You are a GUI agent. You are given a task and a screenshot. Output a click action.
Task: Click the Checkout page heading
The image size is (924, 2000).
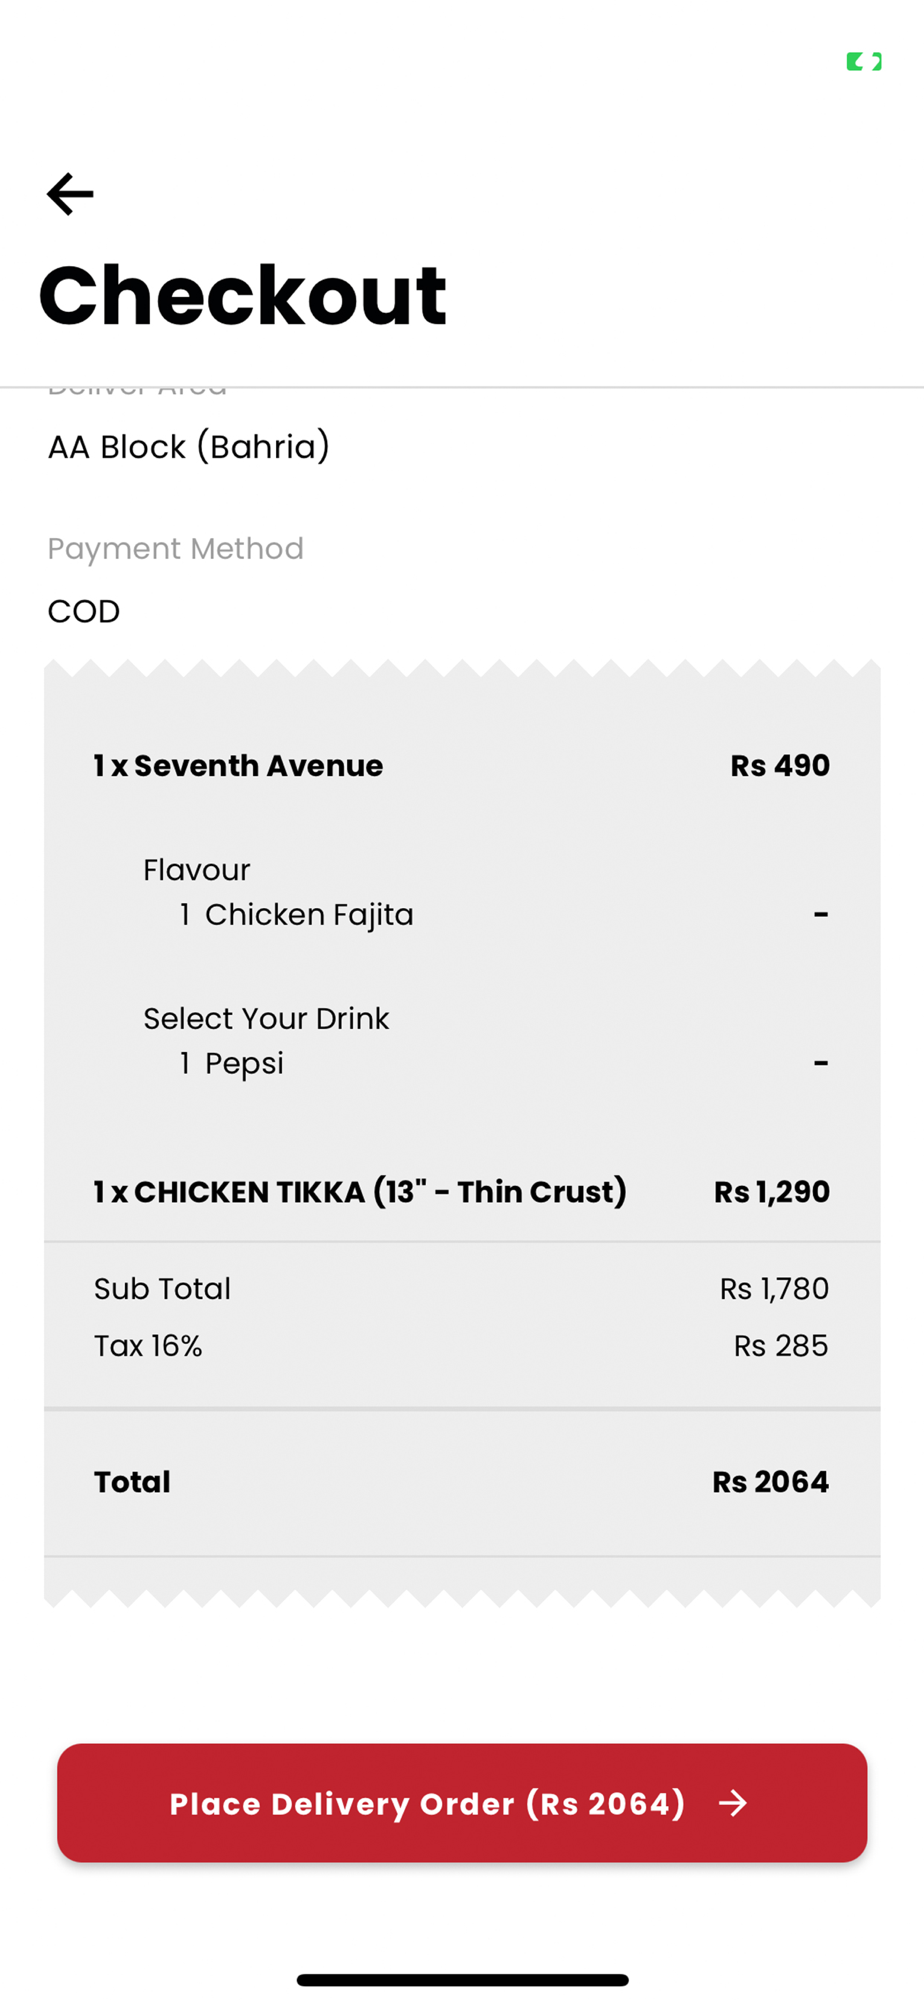pyautogui.click(x=243, y=294)
